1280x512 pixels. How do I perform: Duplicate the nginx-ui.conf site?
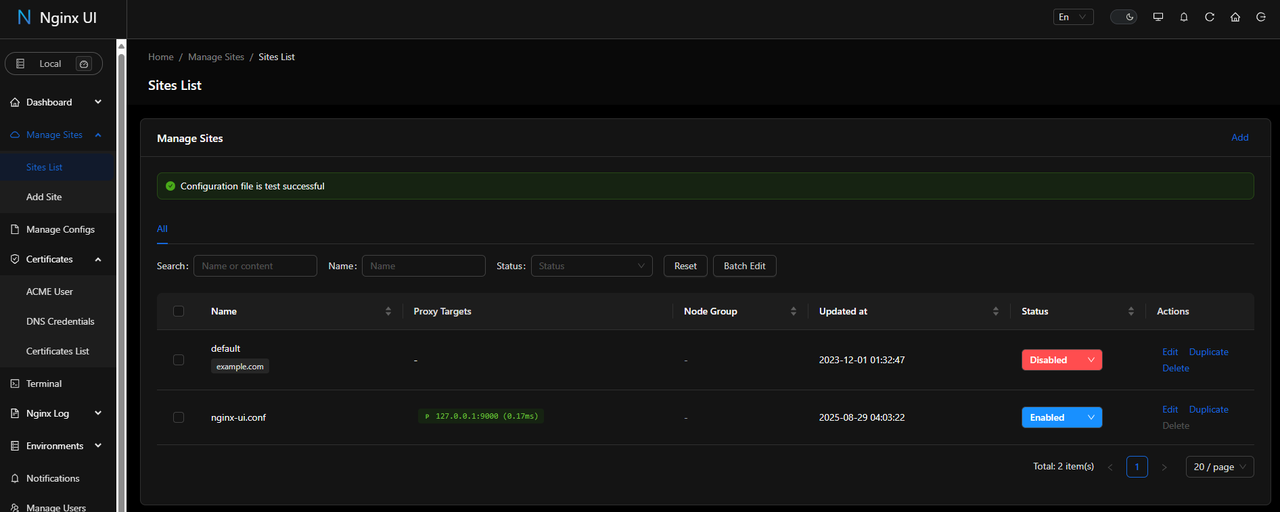1209,410
